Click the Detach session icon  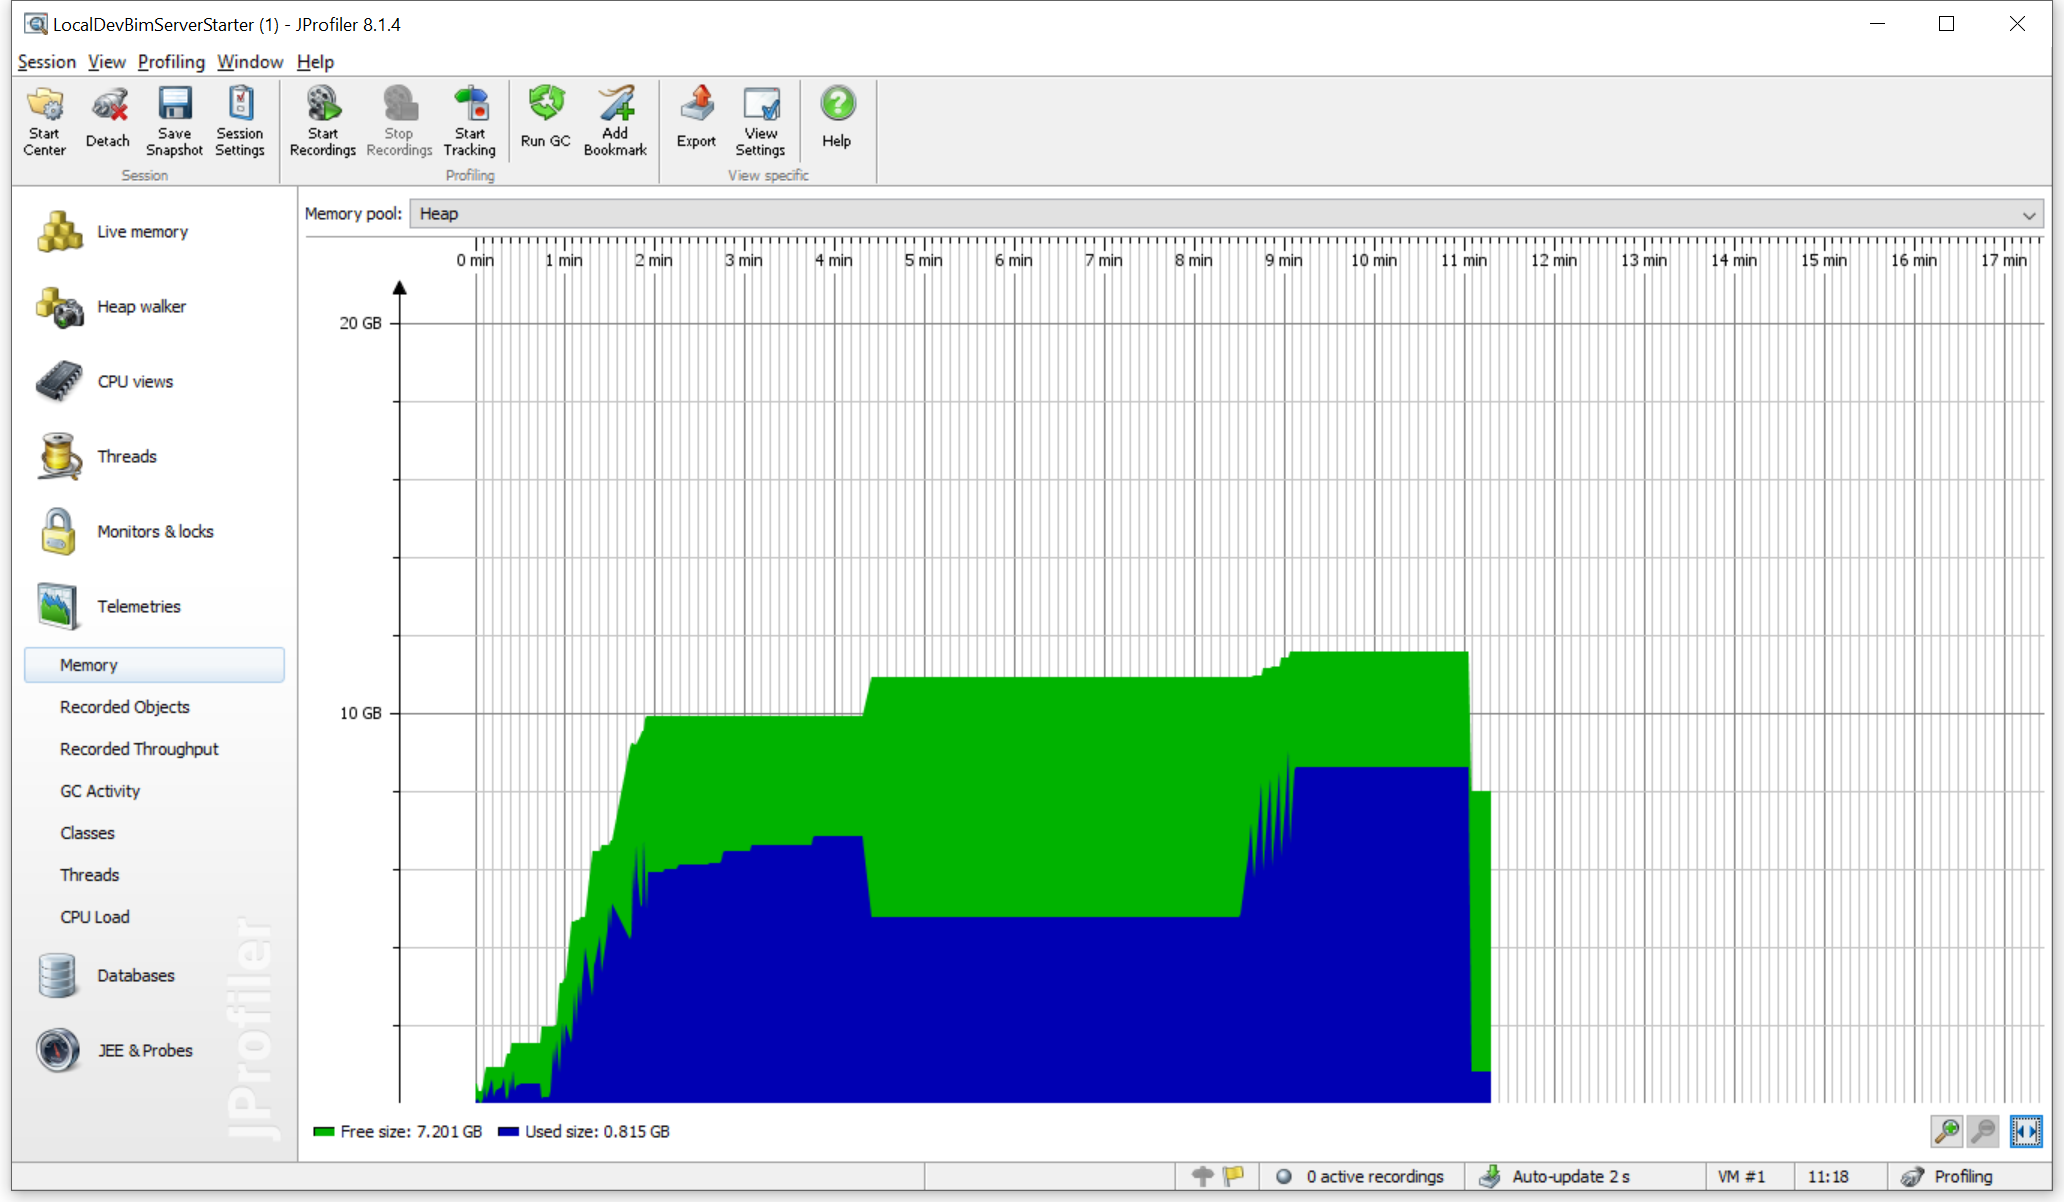(108, 118)
